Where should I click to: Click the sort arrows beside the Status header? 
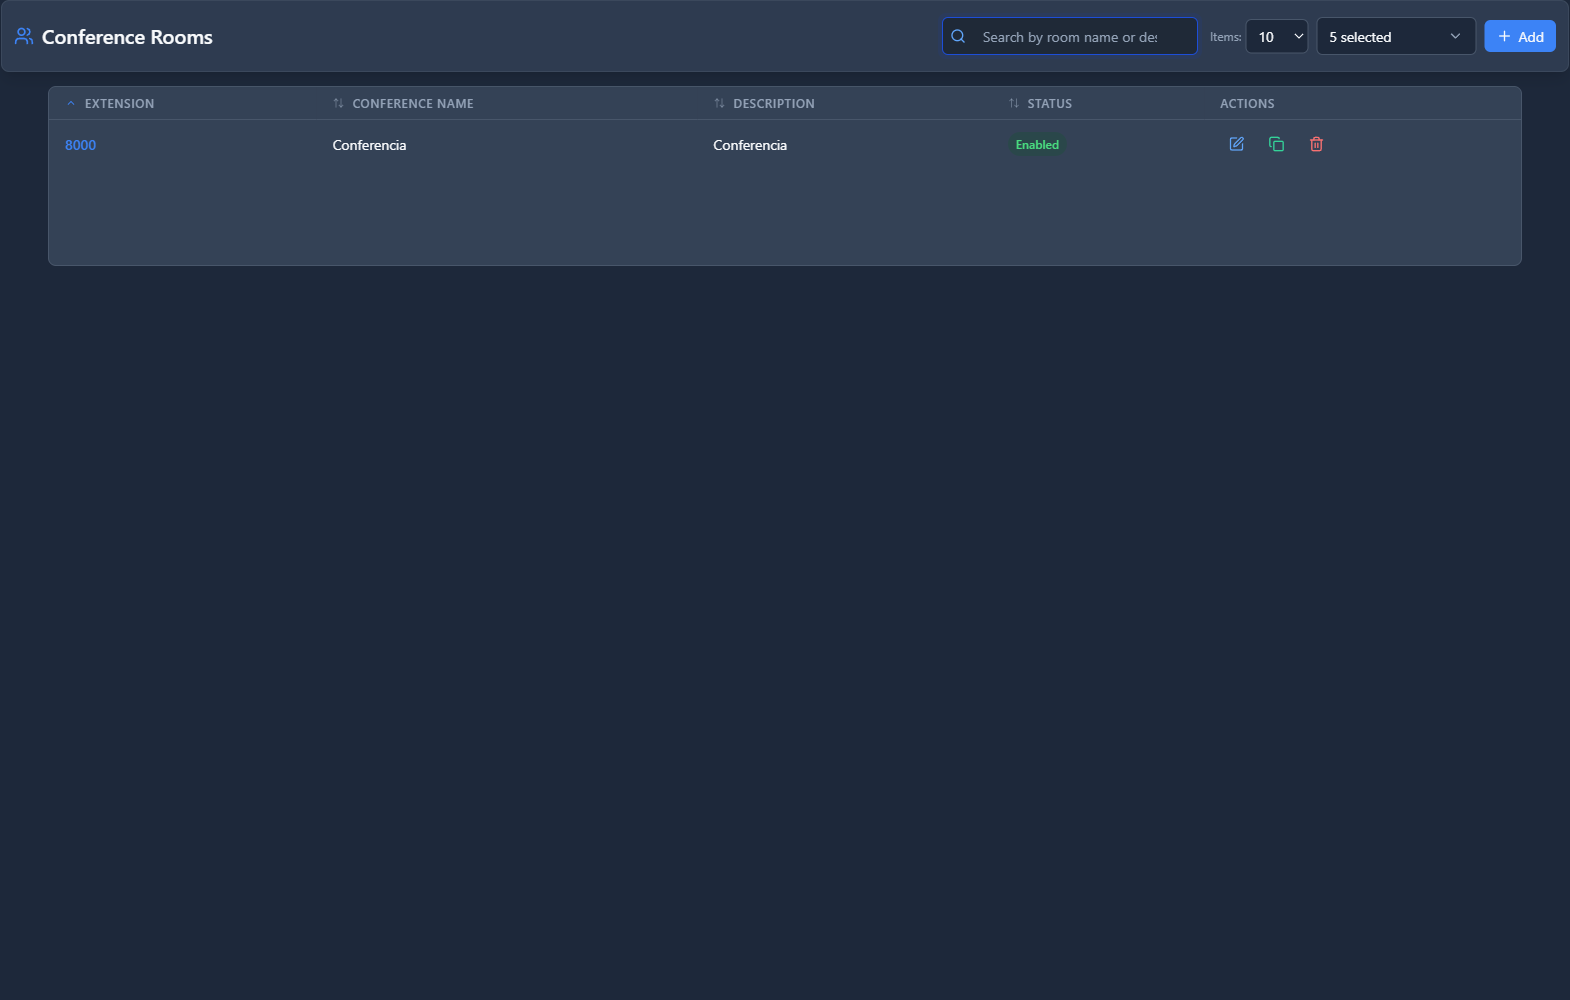(1013, 104)
